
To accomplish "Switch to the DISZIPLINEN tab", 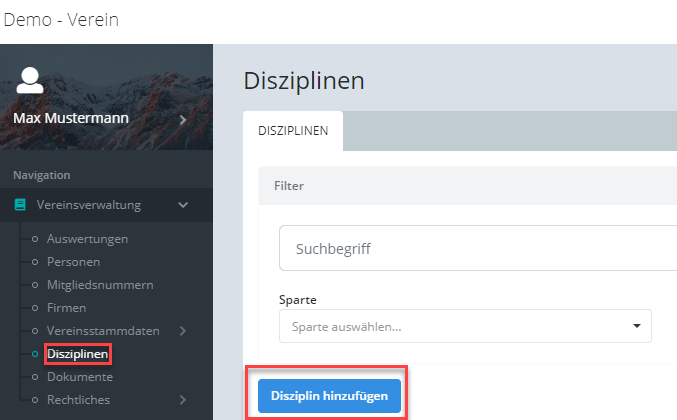I will coord(293,131).
